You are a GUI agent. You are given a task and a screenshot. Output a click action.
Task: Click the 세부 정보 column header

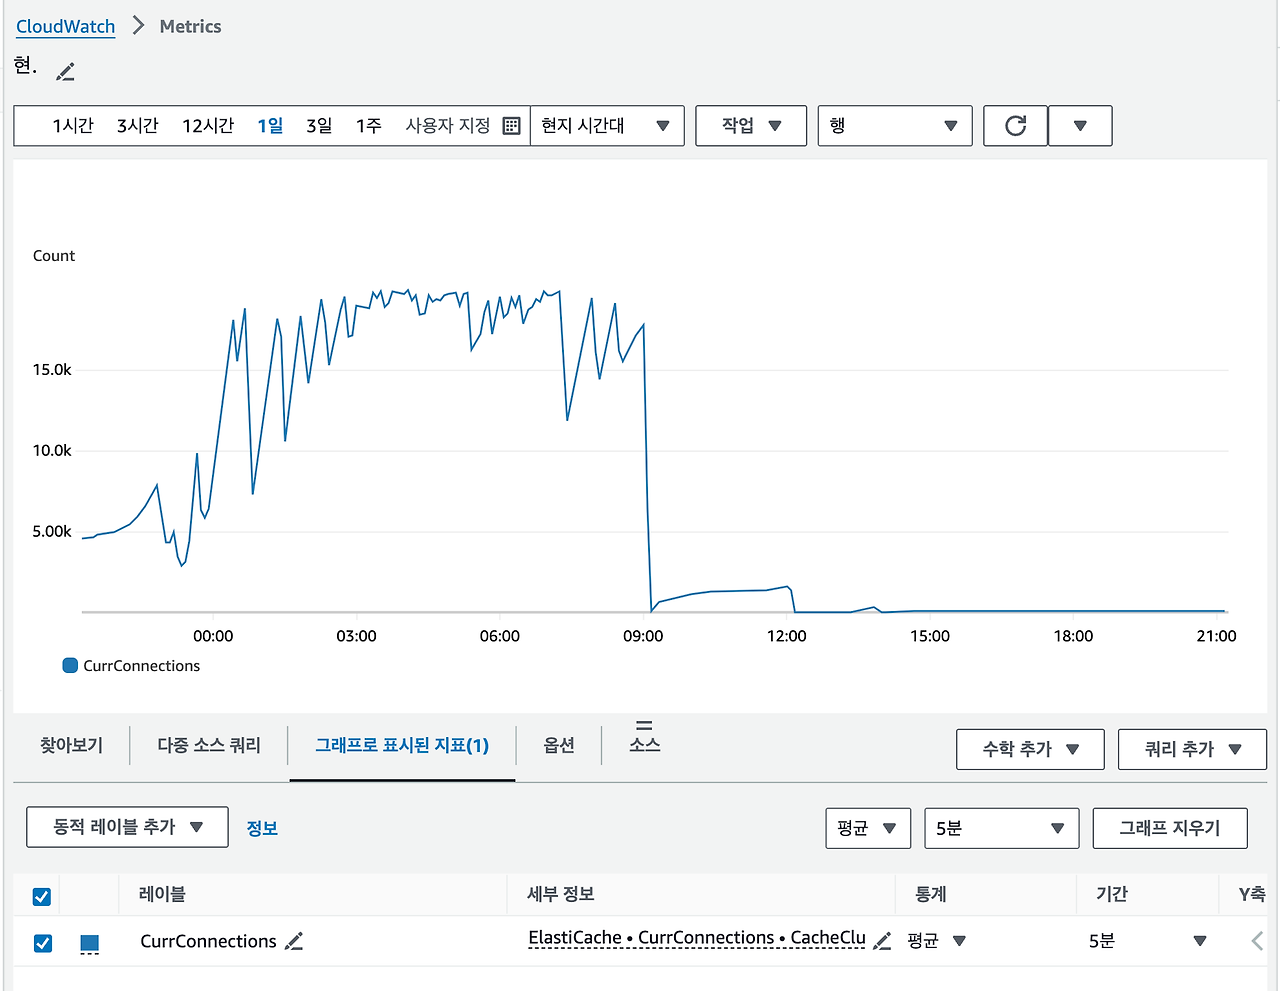561,894
